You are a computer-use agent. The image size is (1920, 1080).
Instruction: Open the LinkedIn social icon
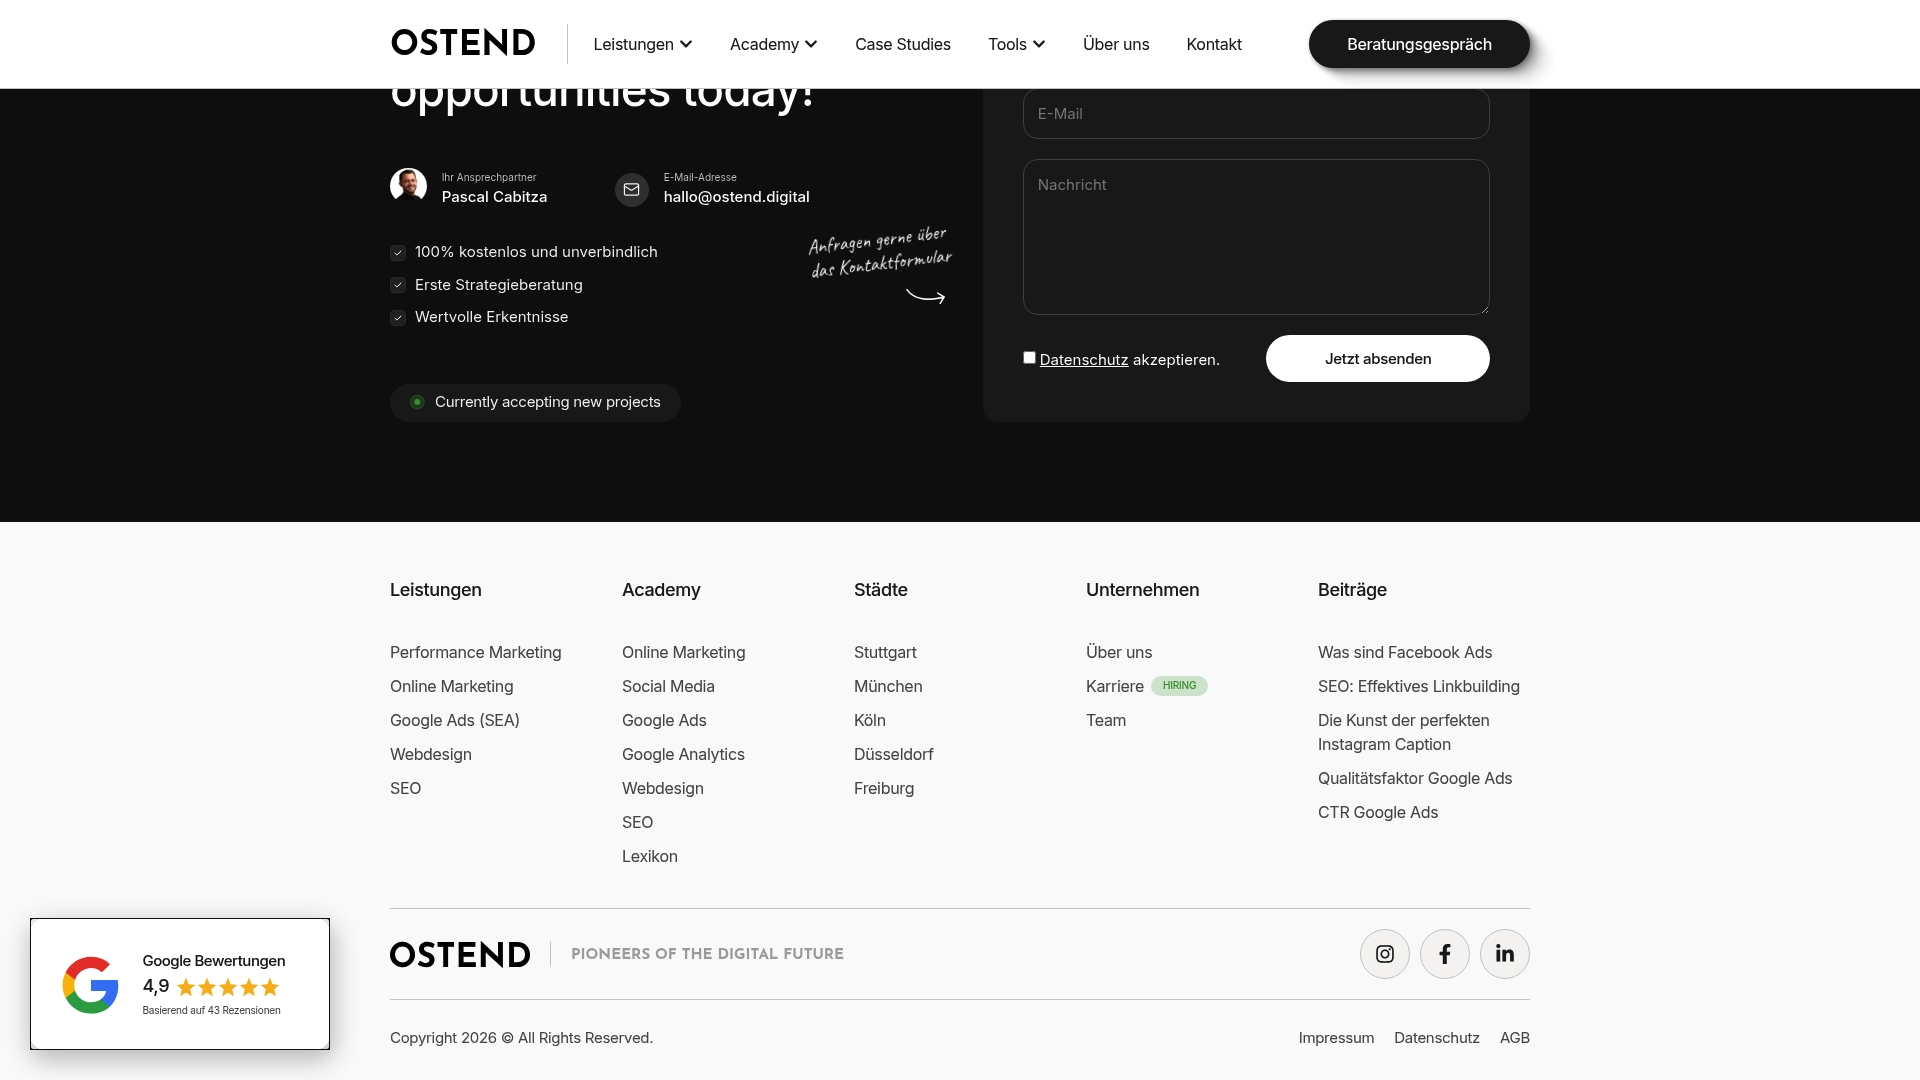pos(1504,954)
